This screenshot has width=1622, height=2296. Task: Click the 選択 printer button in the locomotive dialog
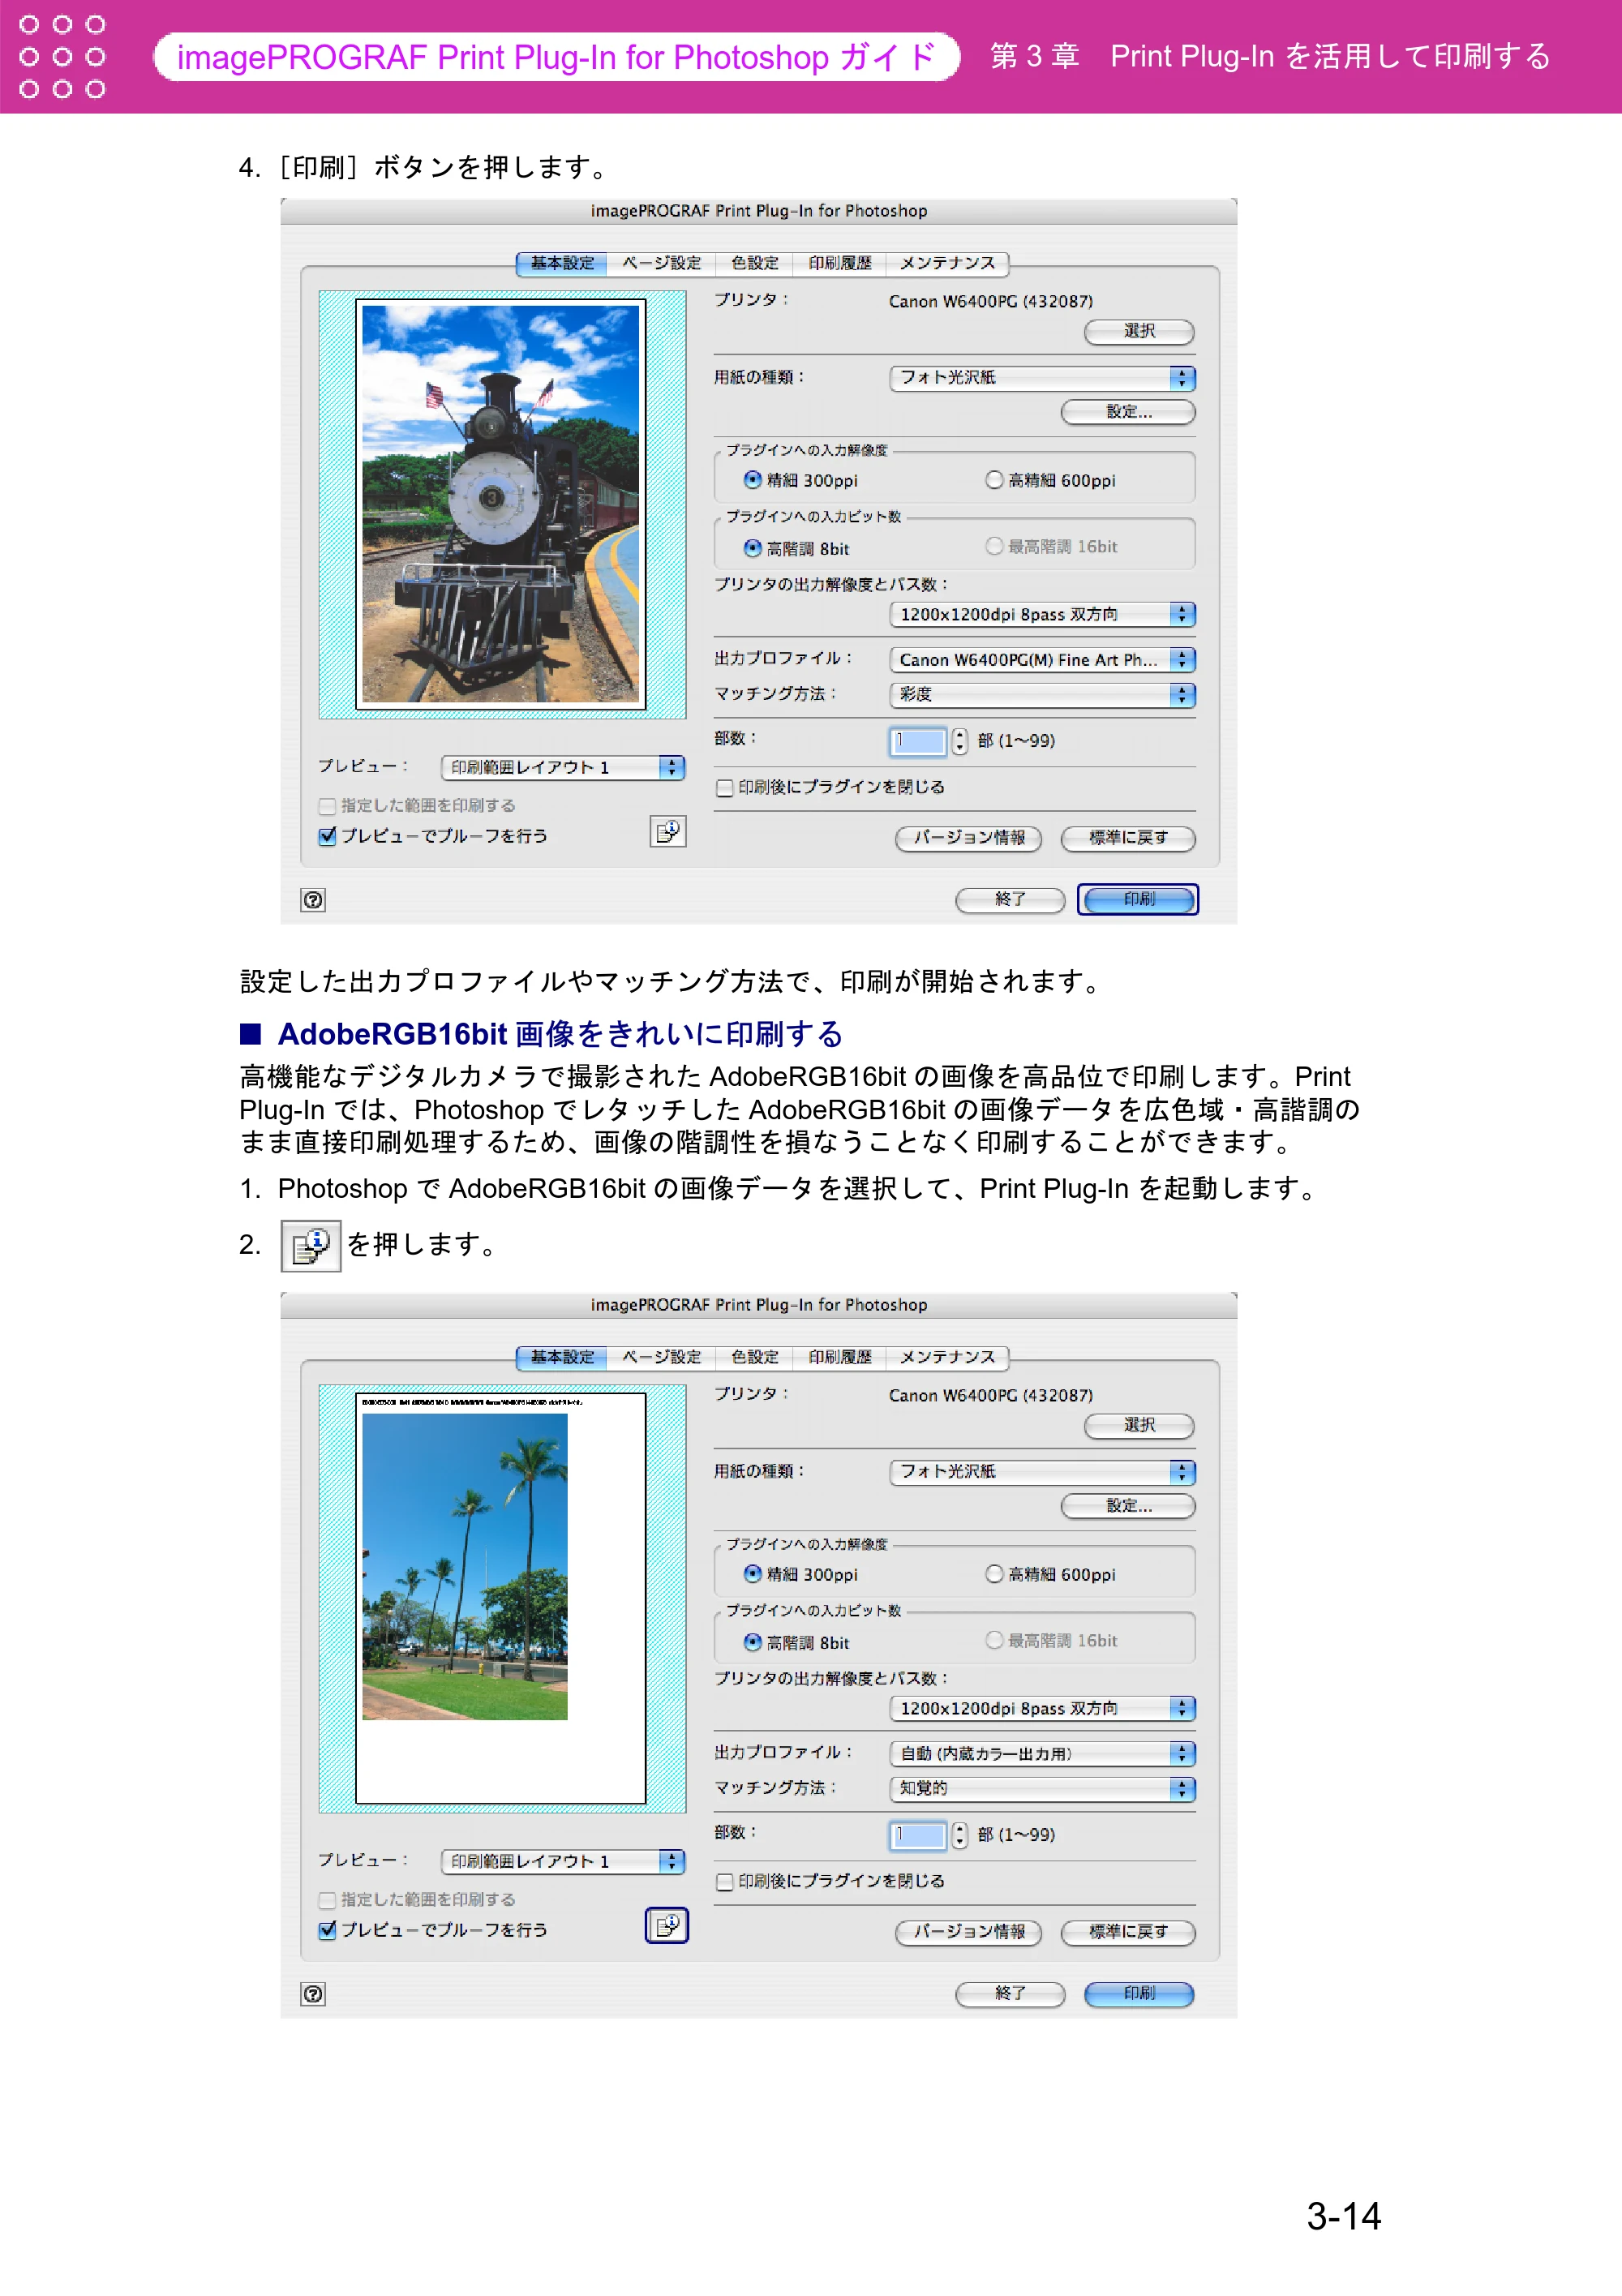[x=1139, y=332]
